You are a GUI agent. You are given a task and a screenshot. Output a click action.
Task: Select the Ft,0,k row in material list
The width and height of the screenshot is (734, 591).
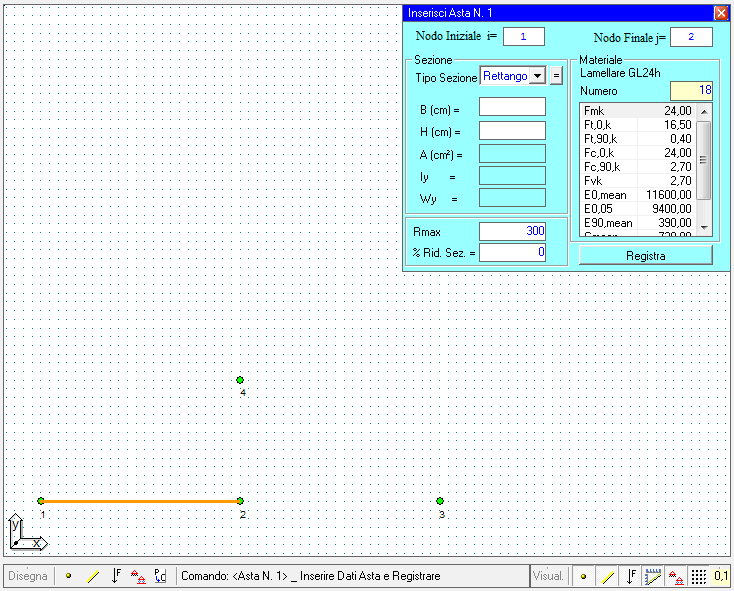(x=638, y=125)
